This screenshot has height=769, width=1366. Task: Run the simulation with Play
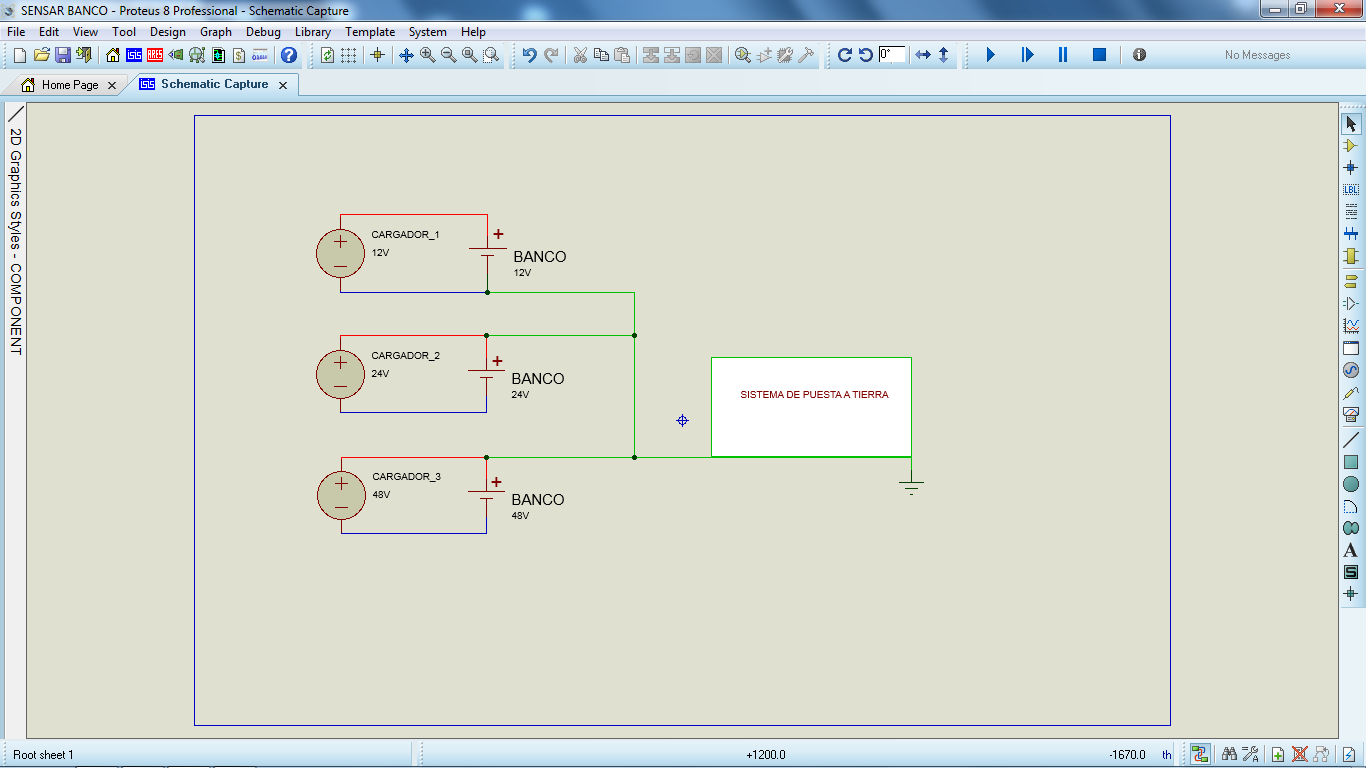pyautogui.click(x=991, y=55)
